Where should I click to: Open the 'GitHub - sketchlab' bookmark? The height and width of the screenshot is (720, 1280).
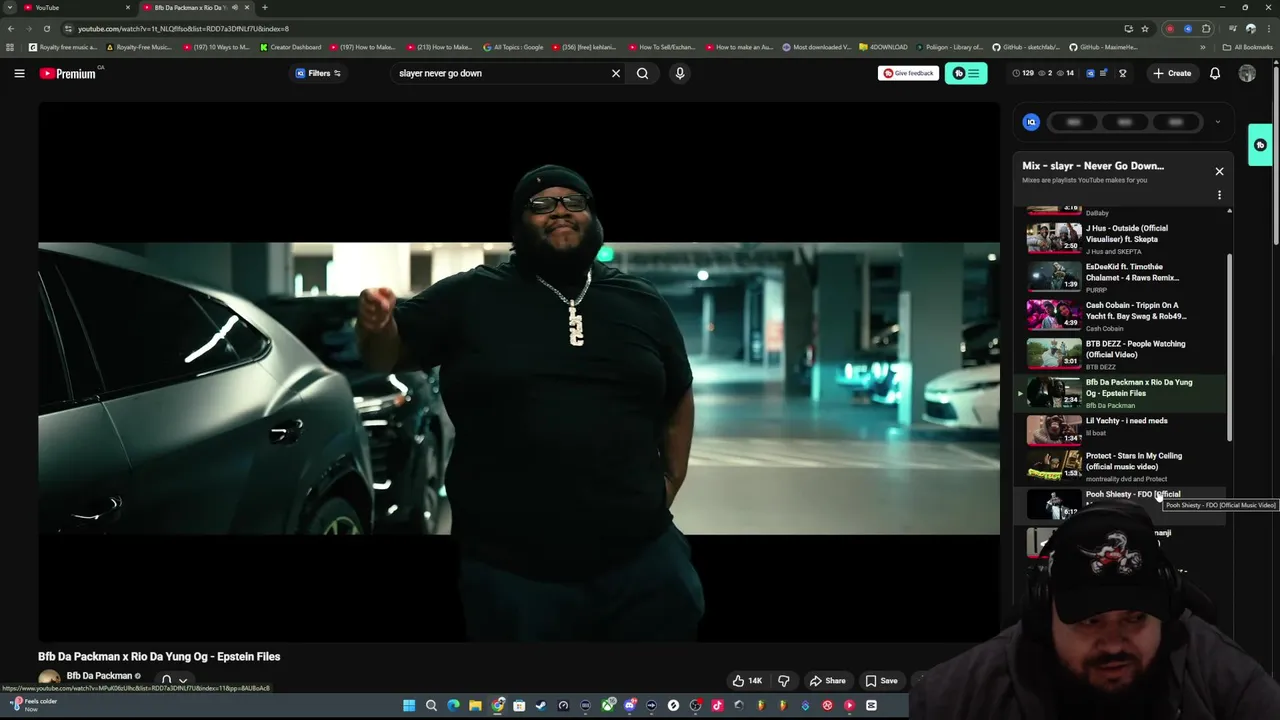[x=1025, y=47]
